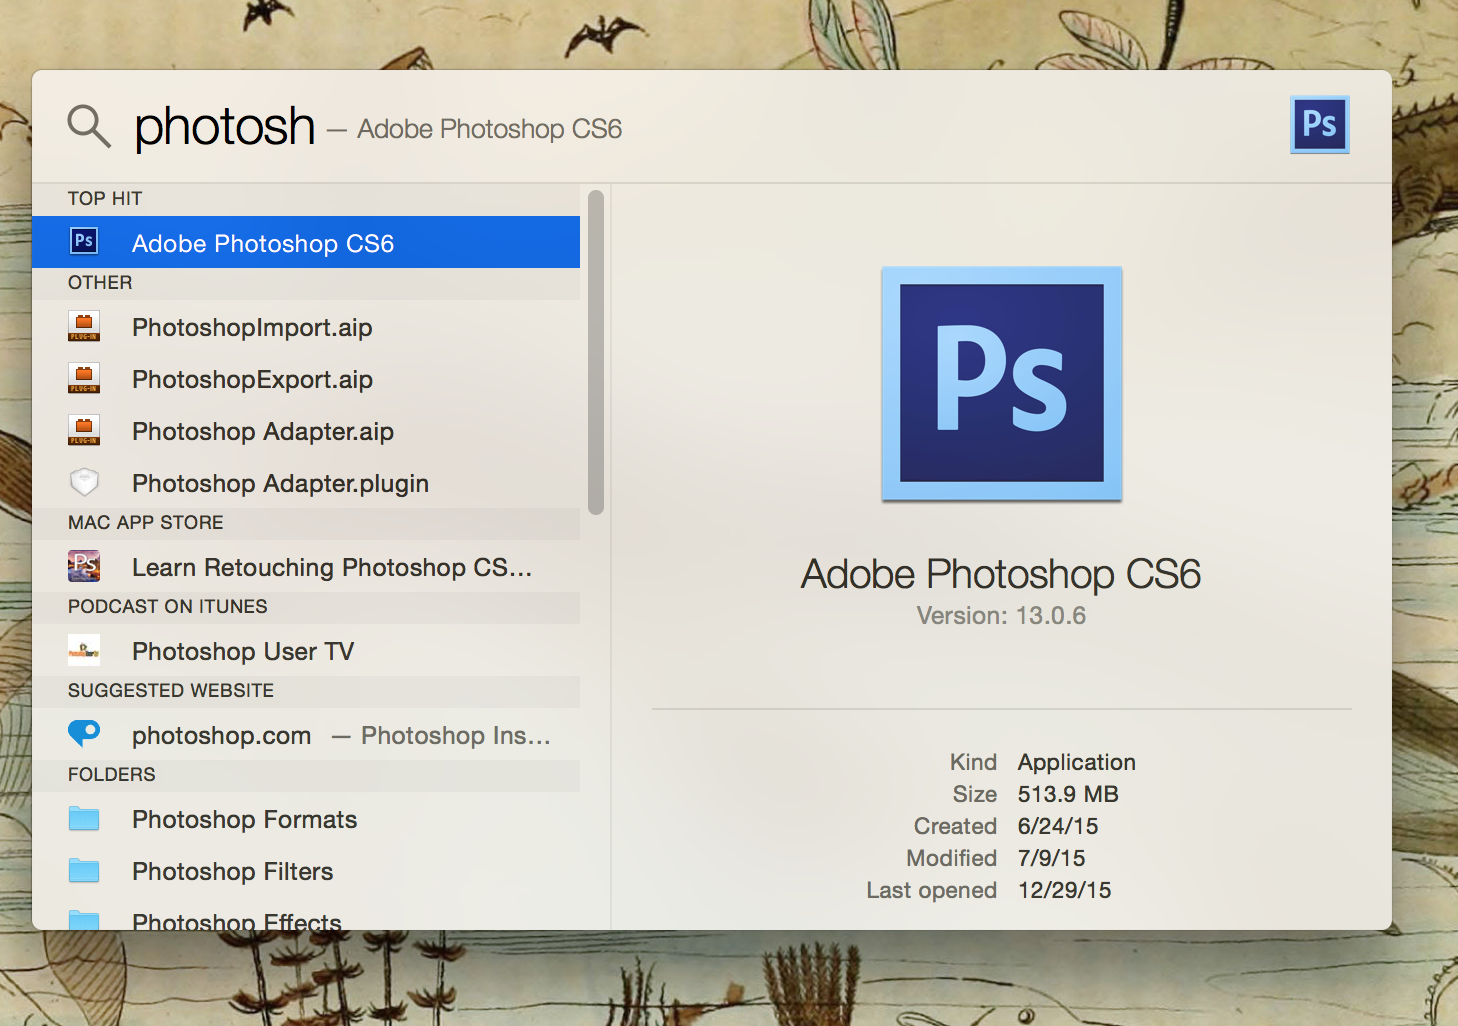Select the Photoshop Effects folder
This screenshot has width=1458, height=1026.
[x=306, y=914]
